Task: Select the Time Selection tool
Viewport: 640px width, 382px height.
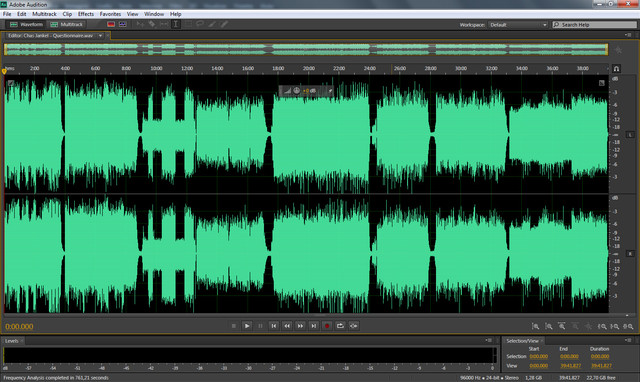Action: pos(176,24)
